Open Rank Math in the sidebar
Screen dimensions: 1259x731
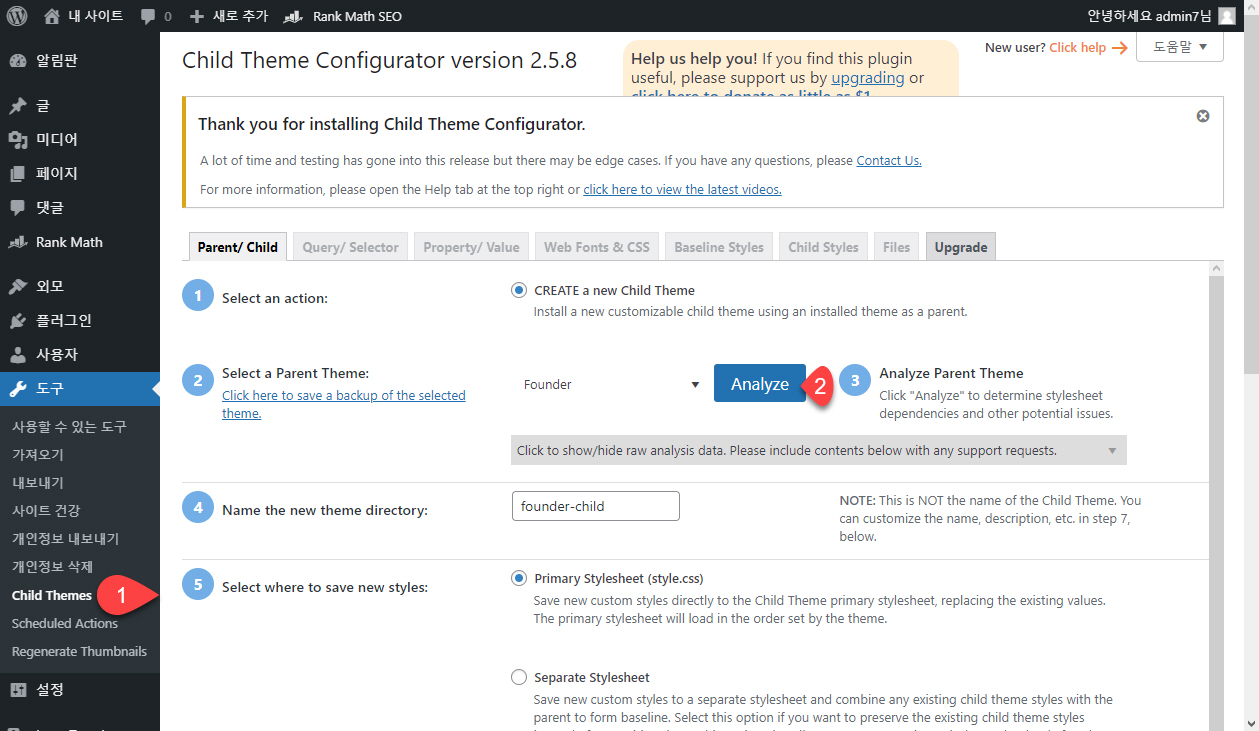pos(80,242)
